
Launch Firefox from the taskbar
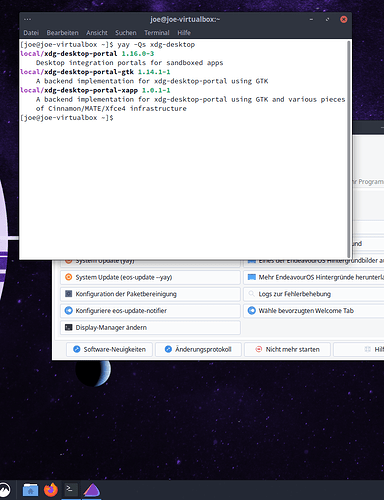tap(51, 490)
